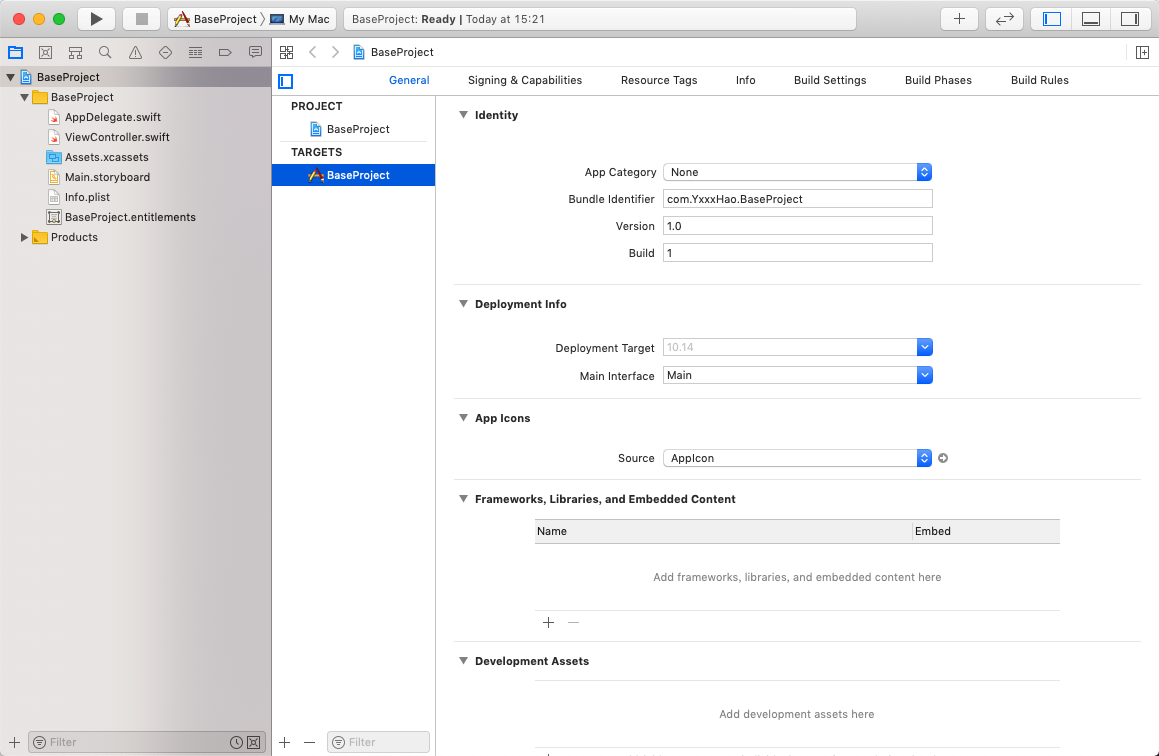
Task: Open the Build Rules tab
Action: [1039, 80]
